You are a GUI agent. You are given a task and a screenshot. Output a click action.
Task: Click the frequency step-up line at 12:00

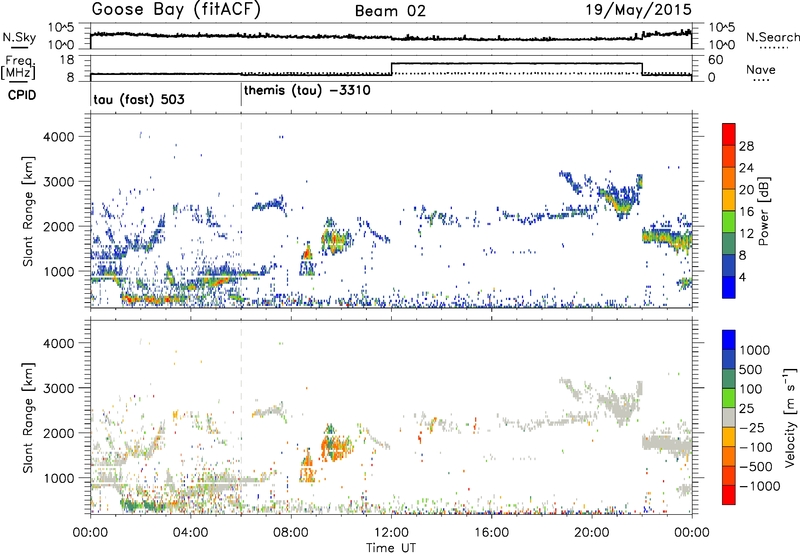click(391, 69)
